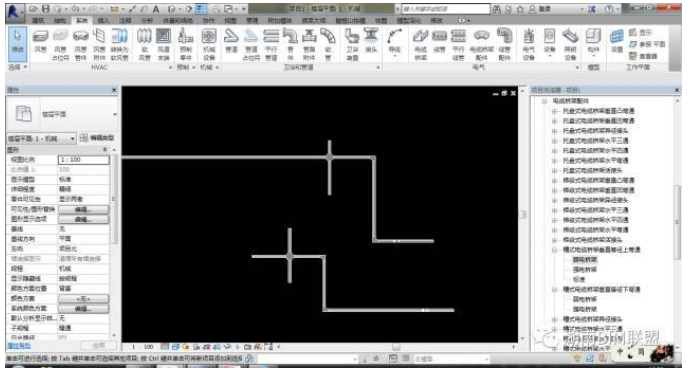The width and height of the screenshot is (690, 372).
Task: Select the Sprinkler (喷头) tool
Action: point(371,41)
